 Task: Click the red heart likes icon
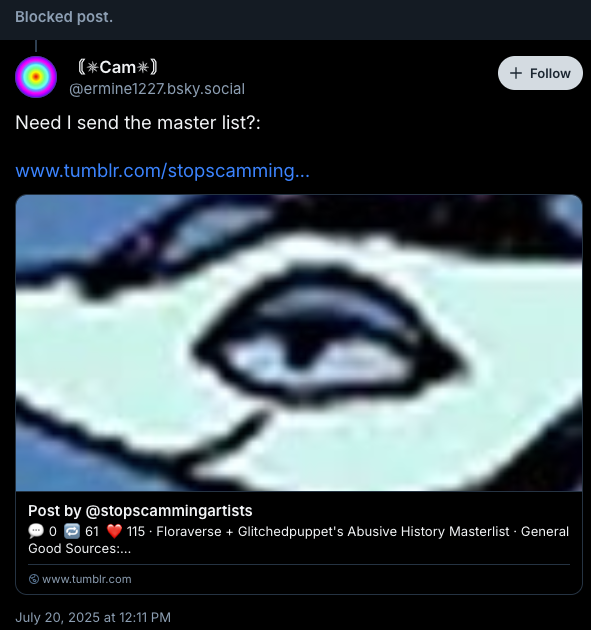pyautogui.click(x=114, y=531)
